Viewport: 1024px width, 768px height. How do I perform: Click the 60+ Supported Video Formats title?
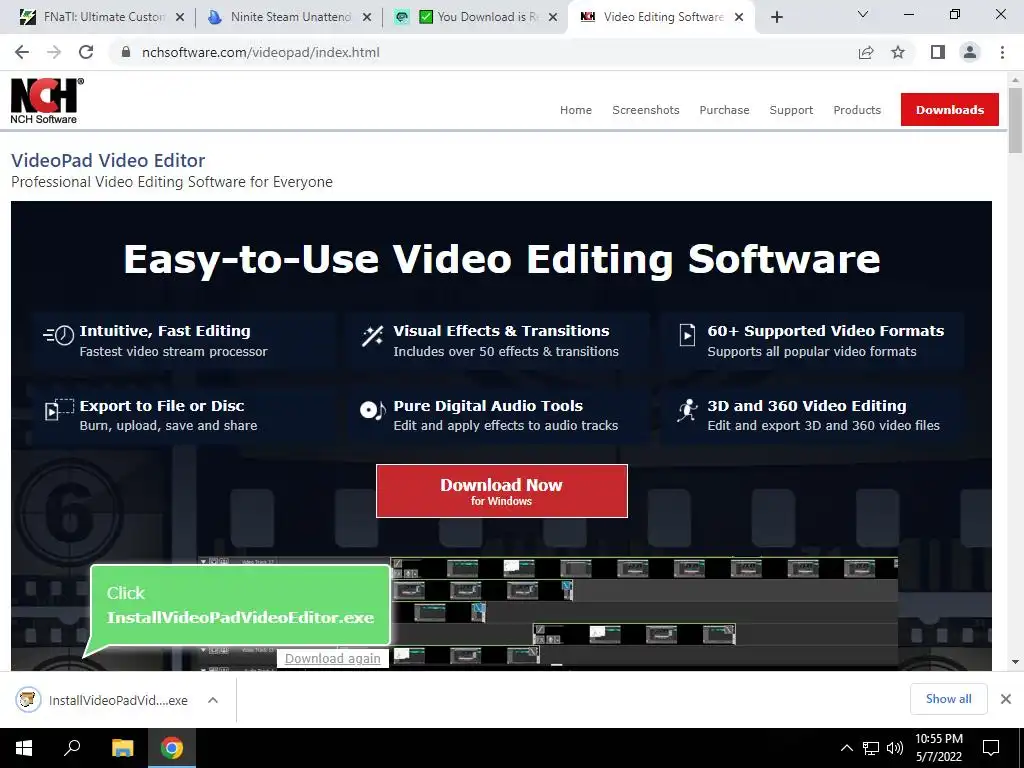825,330
